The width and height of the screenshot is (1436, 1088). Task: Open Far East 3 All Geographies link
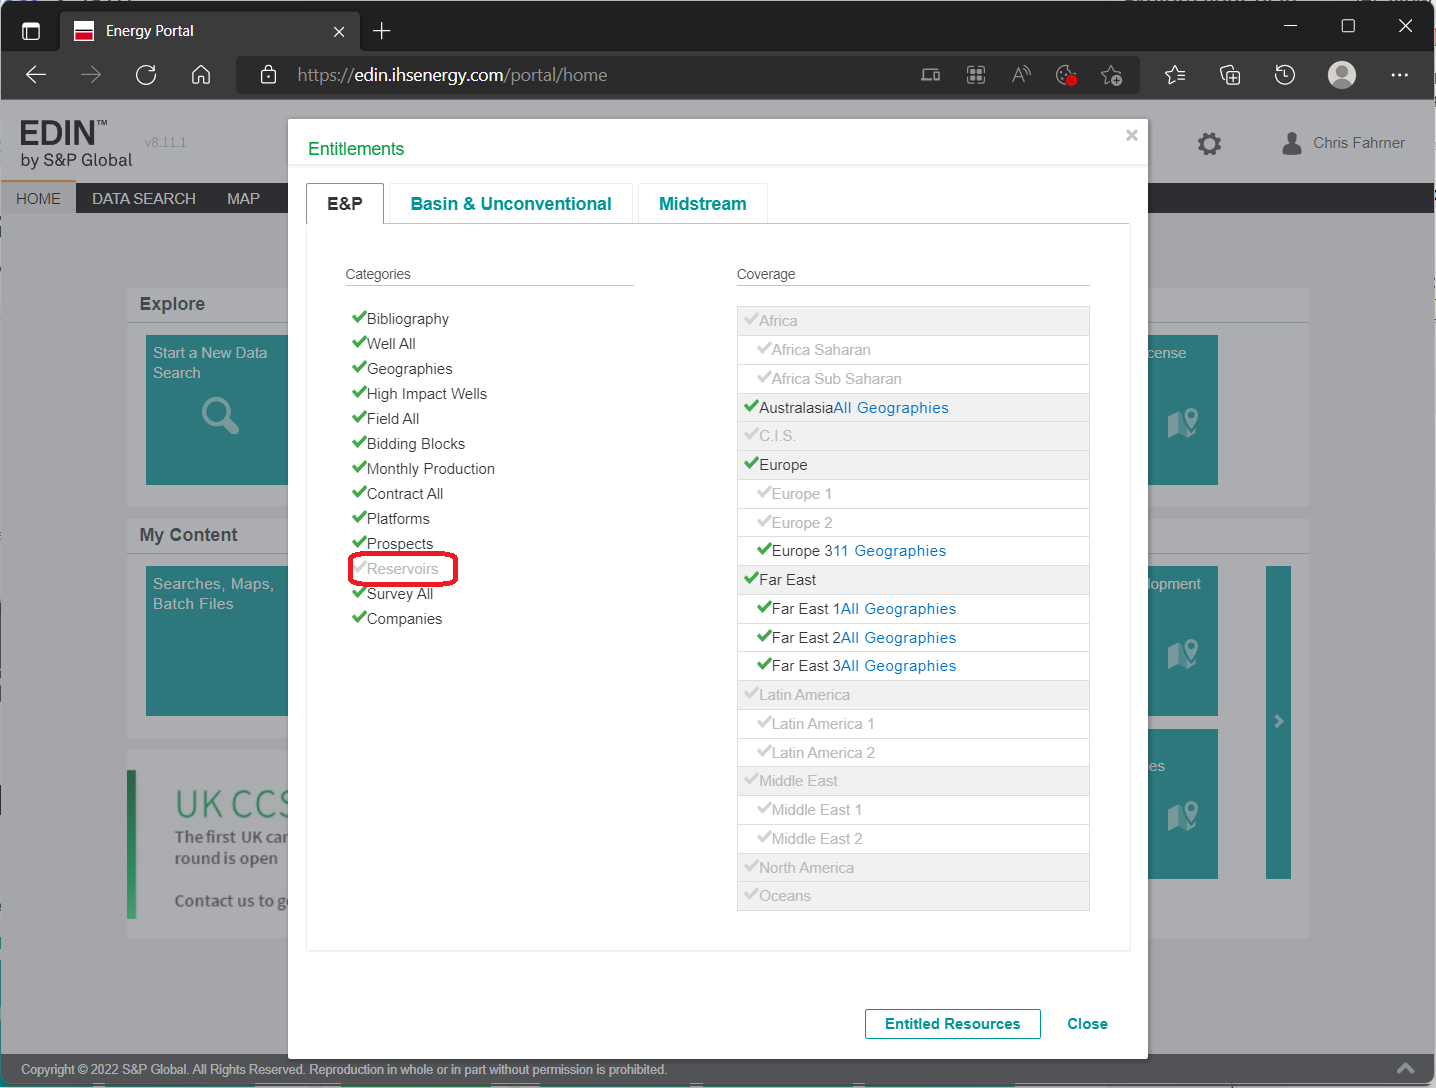pyautogui.click(x=899, y=665)
